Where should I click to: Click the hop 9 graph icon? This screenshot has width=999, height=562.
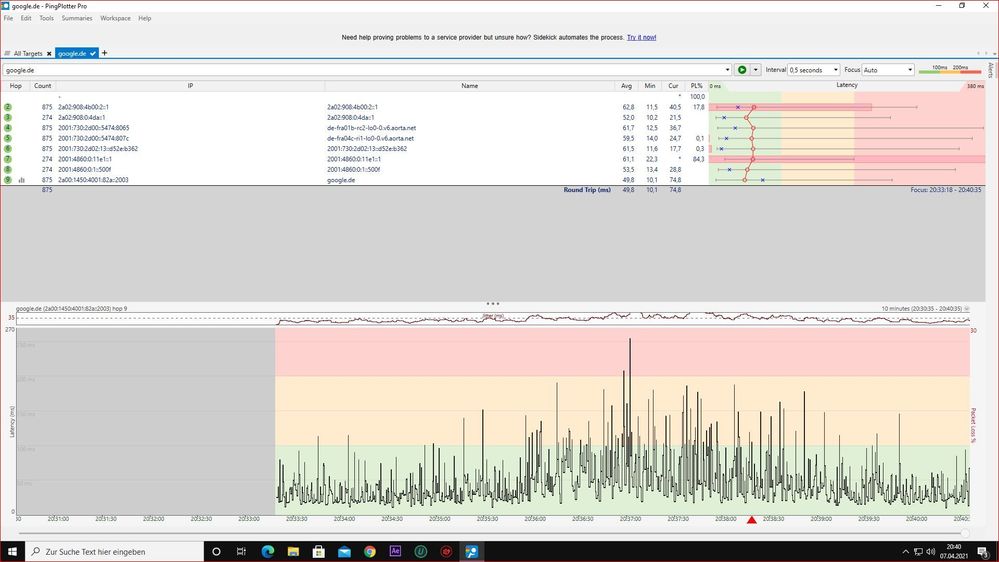tap(21, 180)
